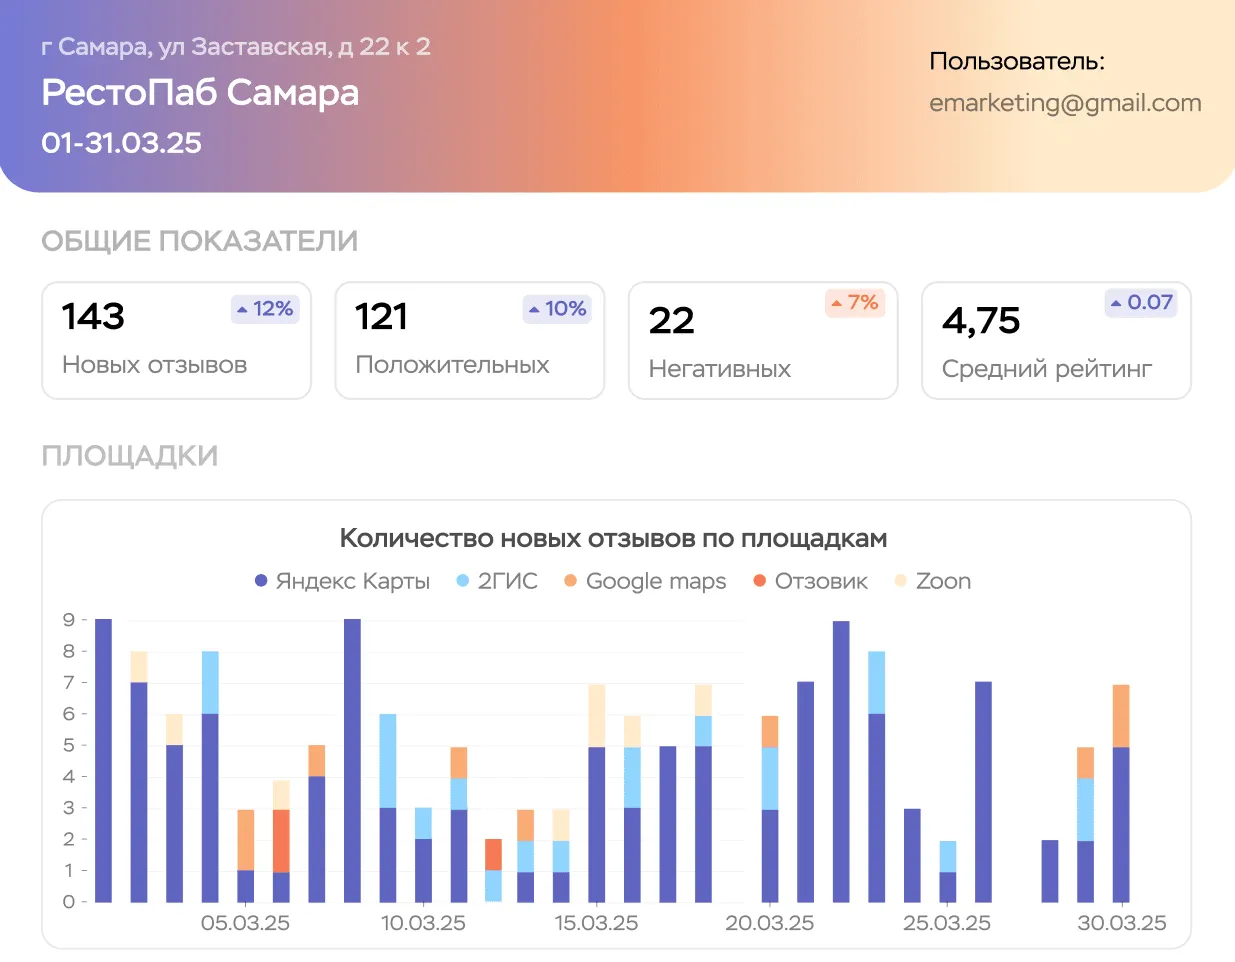The image size is (1235, 962).
Task: Click the Zoon legend entry
Action: 933,581
